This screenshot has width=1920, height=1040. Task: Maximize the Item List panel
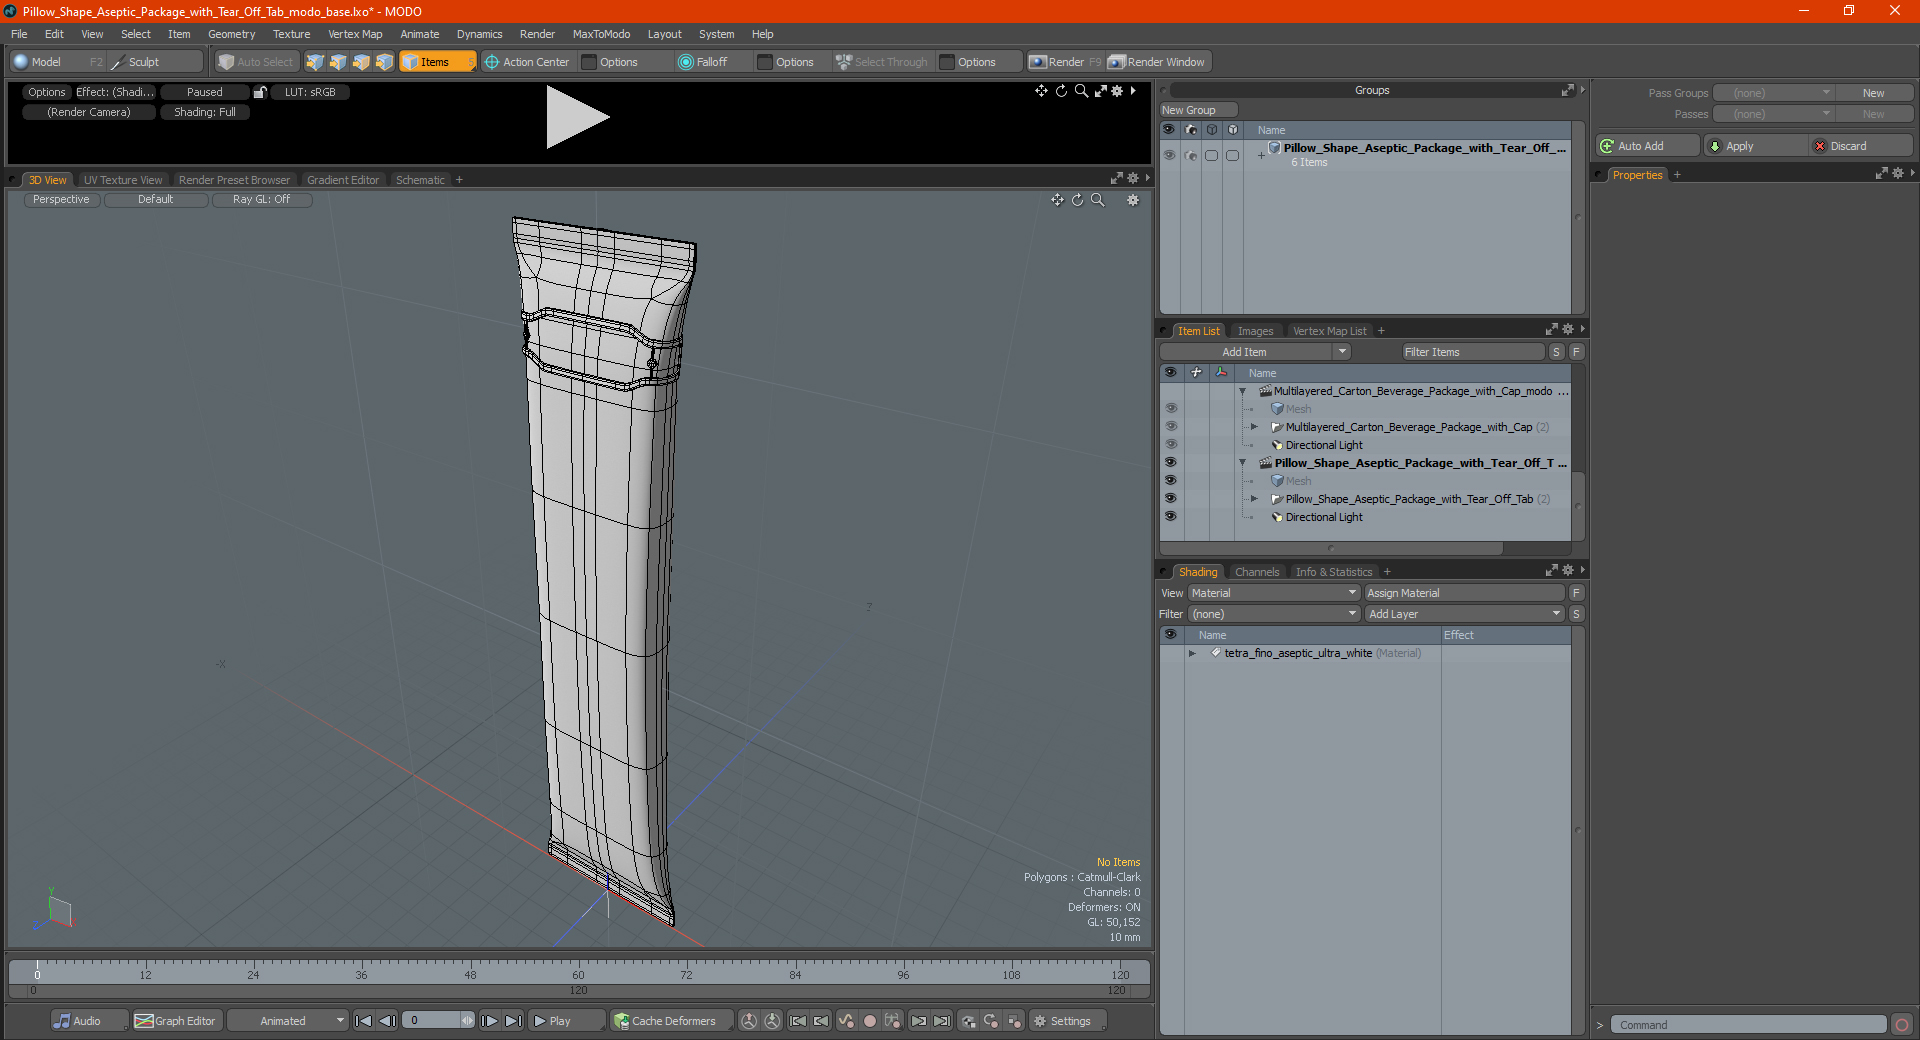pos(1551,330)
